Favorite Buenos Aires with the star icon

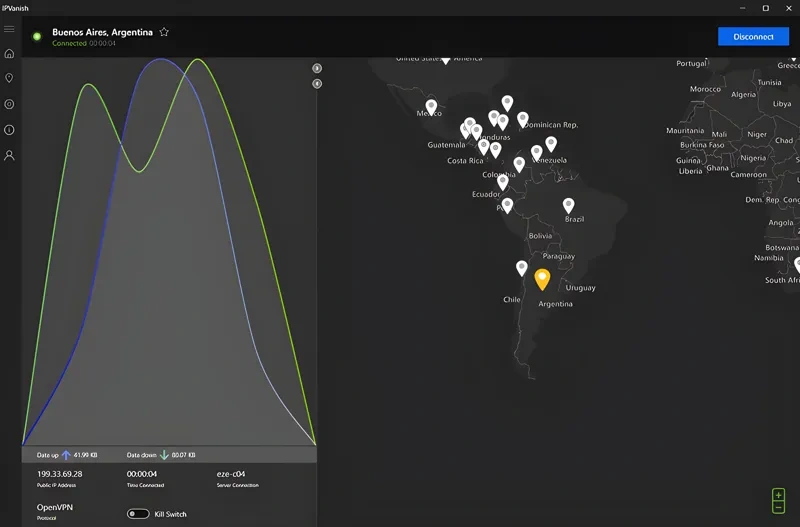coord(164,32)
